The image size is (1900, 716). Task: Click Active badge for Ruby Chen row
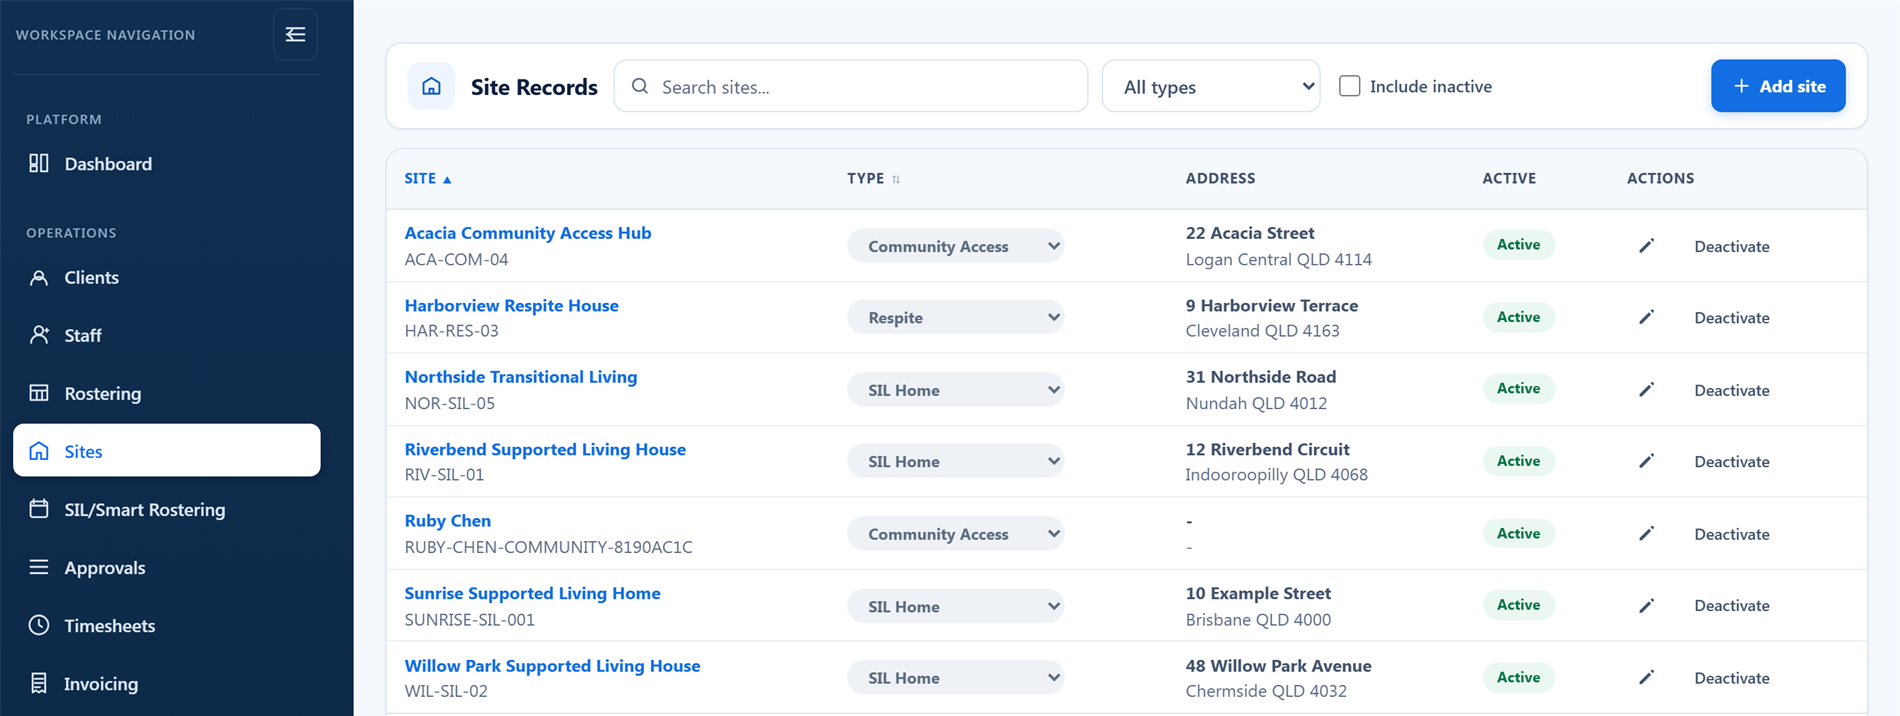coord(1518,533)
